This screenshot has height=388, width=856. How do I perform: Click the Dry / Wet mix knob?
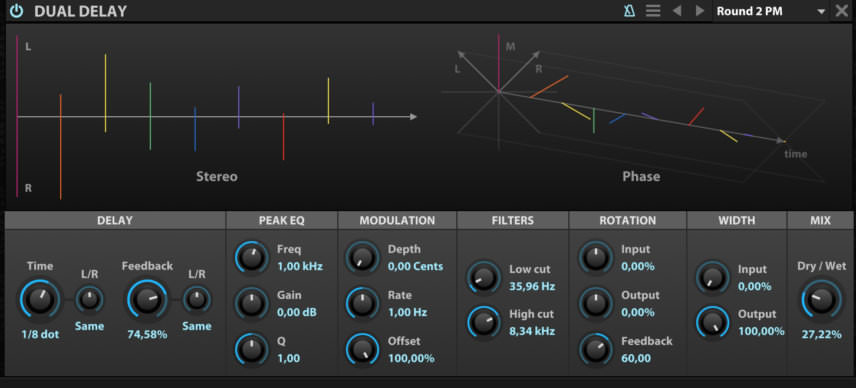822,299
